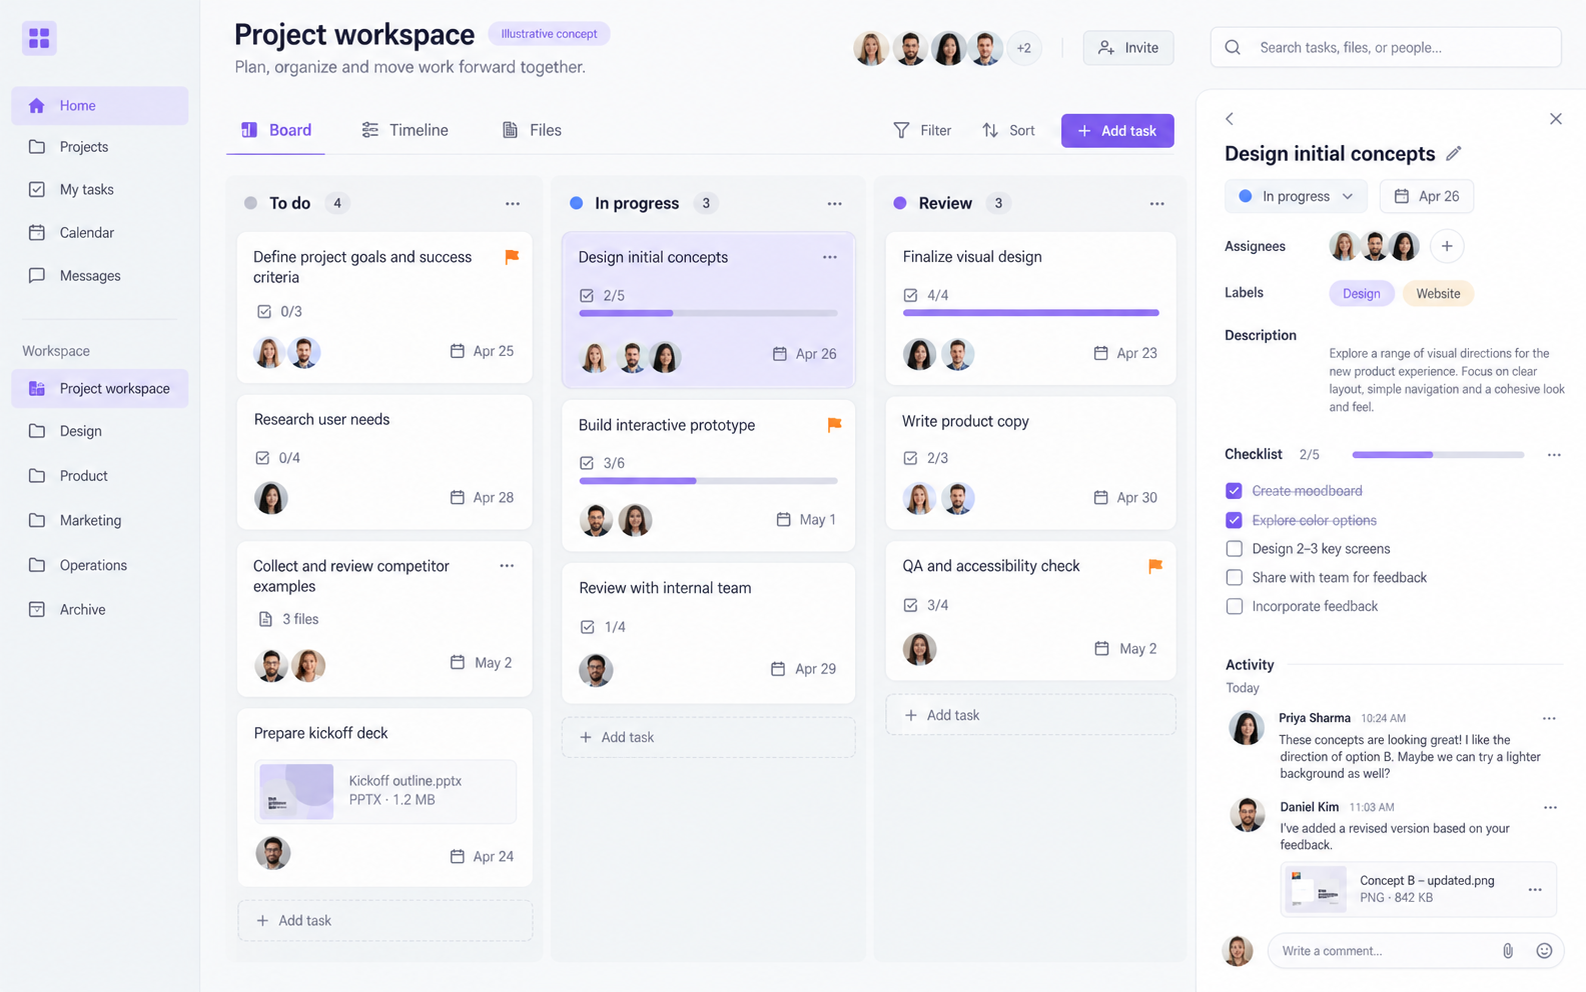1586x992 pixels.
Task: Click the Search tasks, files, or people field
Action: coord(1385,47)
